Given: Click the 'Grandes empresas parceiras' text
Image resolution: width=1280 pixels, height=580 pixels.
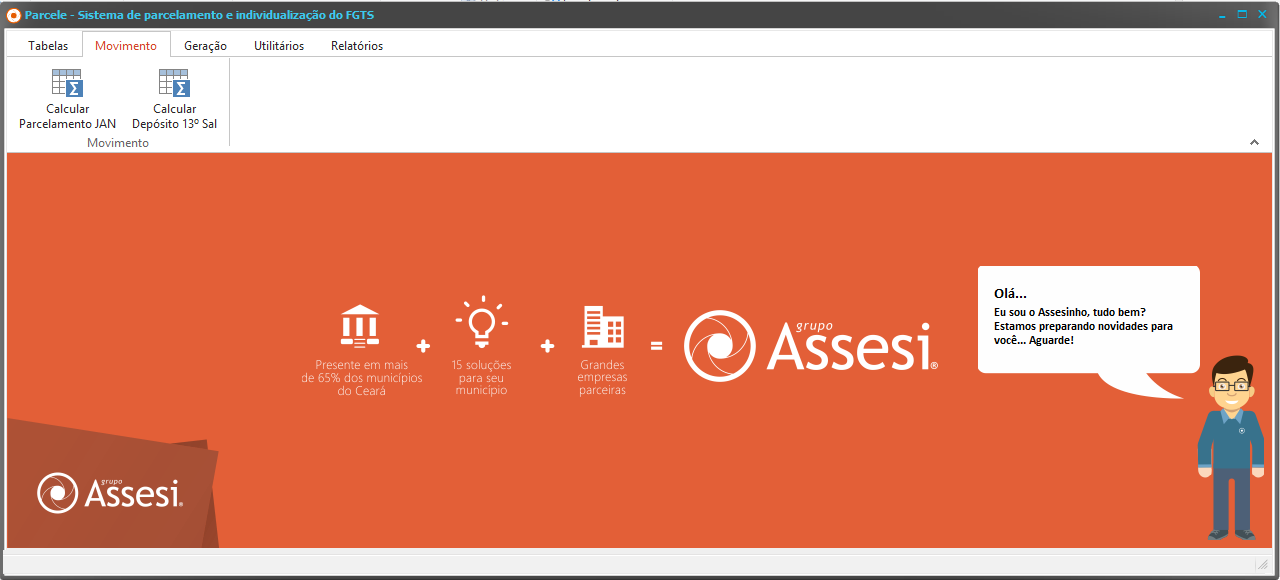Looking at the screenshot, I should [x=603, y=378].
